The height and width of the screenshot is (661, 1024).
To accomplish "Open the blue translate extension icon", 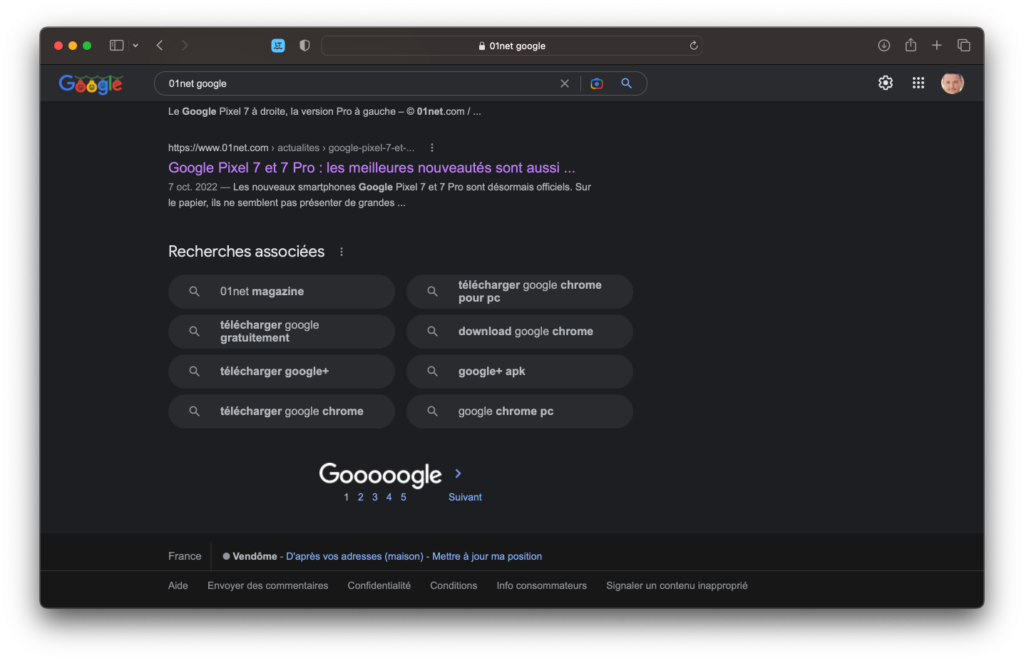I will (278, 45).
